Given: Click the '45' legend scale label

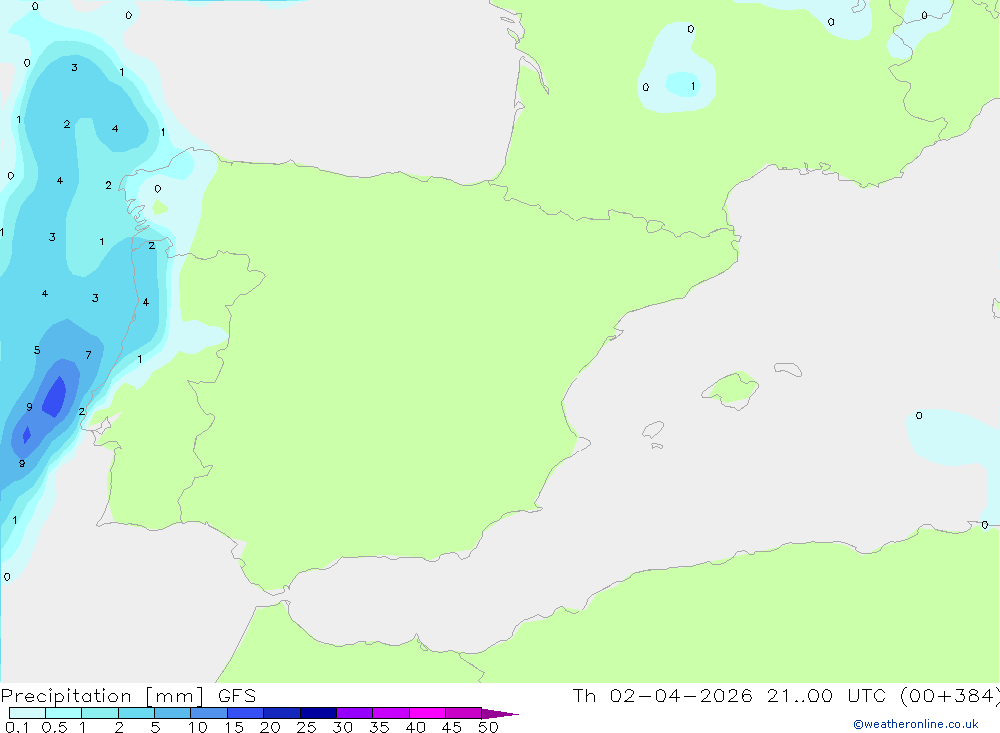Looking at the screenshot, I should [452, 727].
